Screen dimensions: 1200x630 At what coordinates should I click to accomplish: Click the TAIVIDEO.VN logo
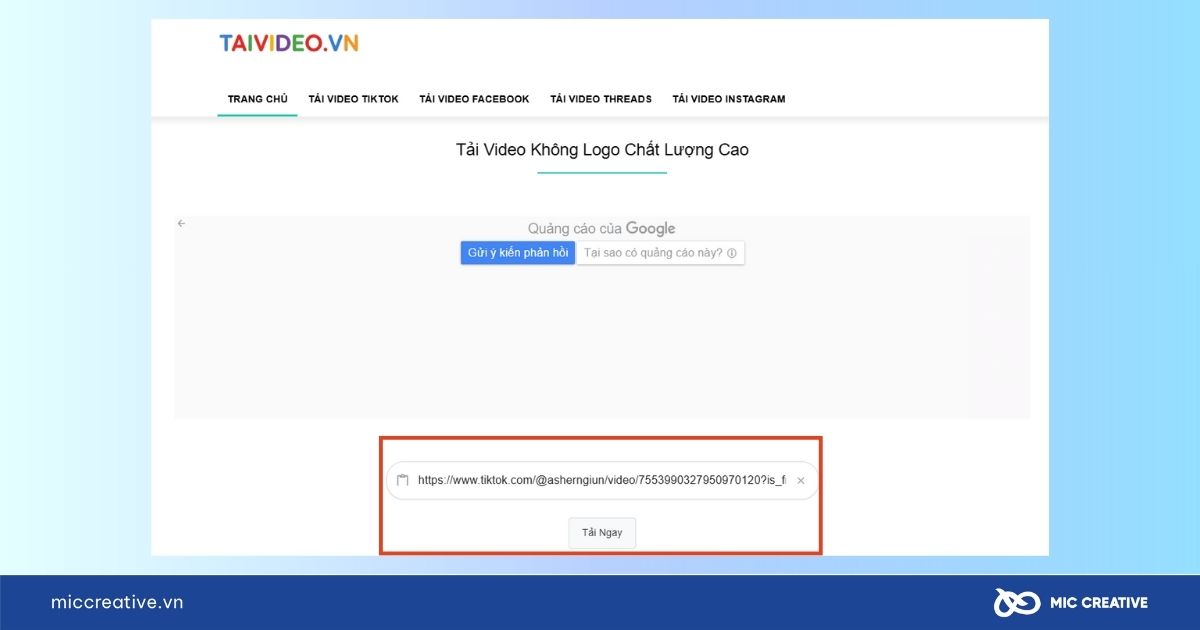pos(288,43)
